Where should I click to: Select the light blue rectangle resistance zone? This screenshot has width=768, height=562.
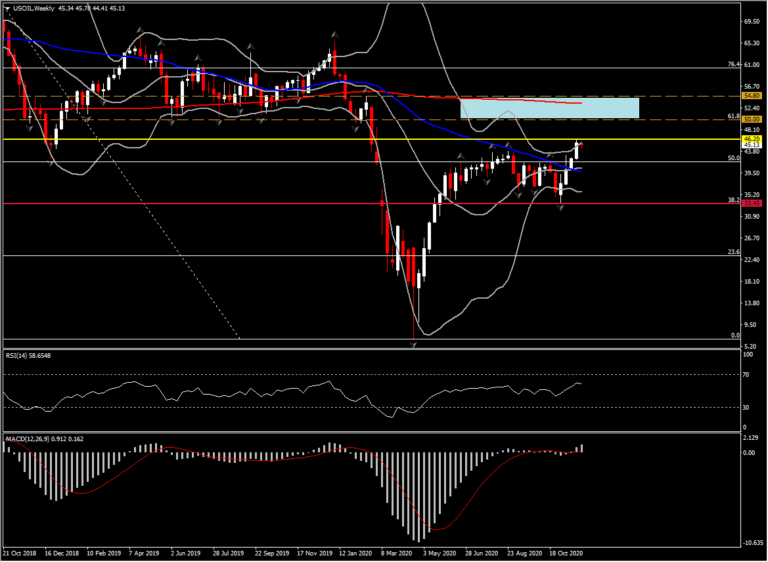click(550, 108)
